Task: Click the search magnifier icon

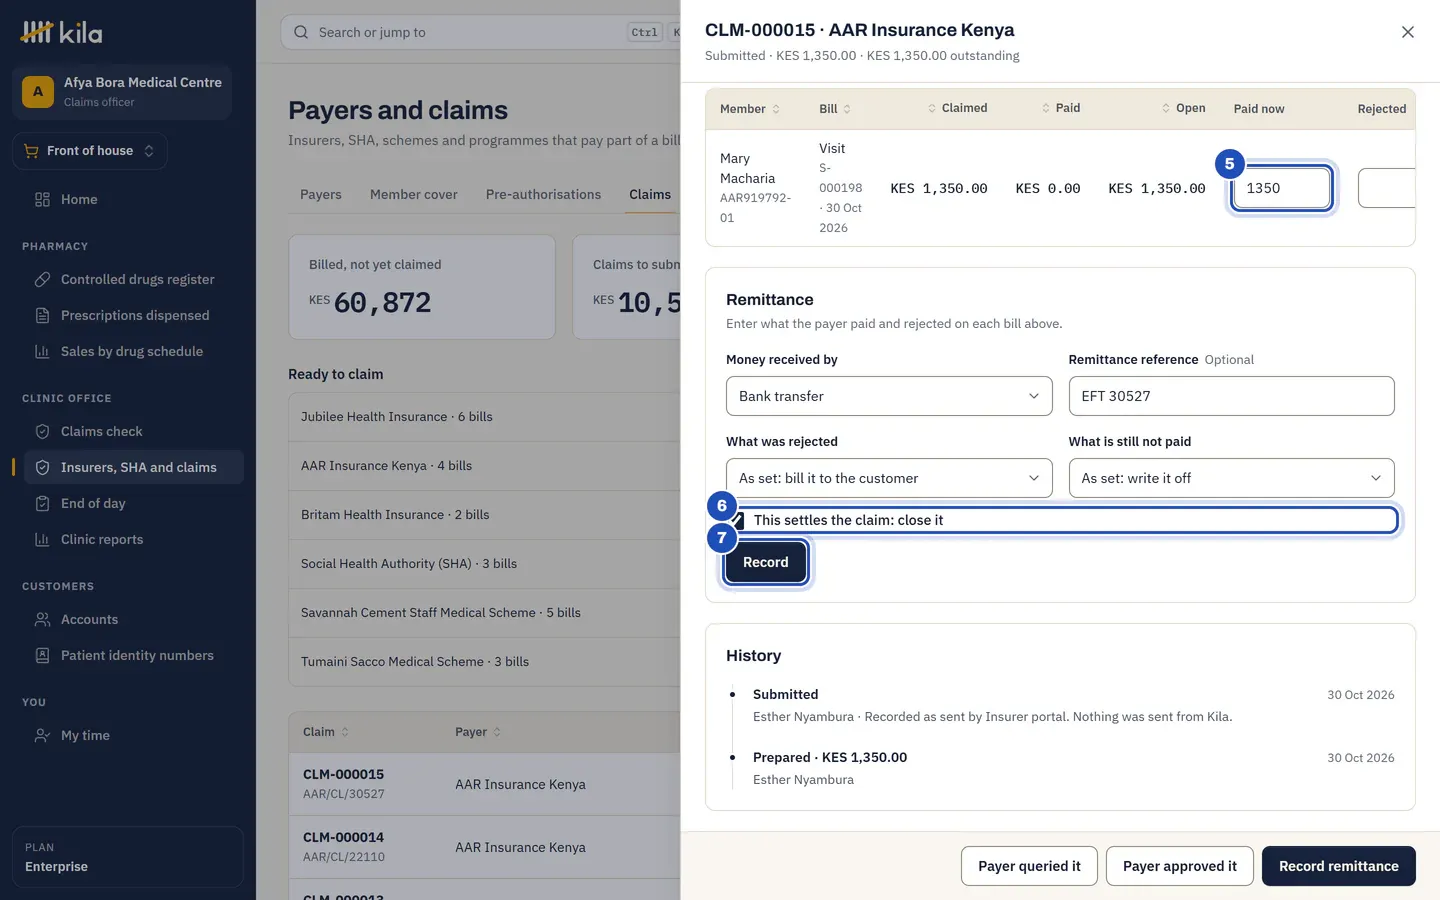Action: pyautogui.click(x=301, y=32)
